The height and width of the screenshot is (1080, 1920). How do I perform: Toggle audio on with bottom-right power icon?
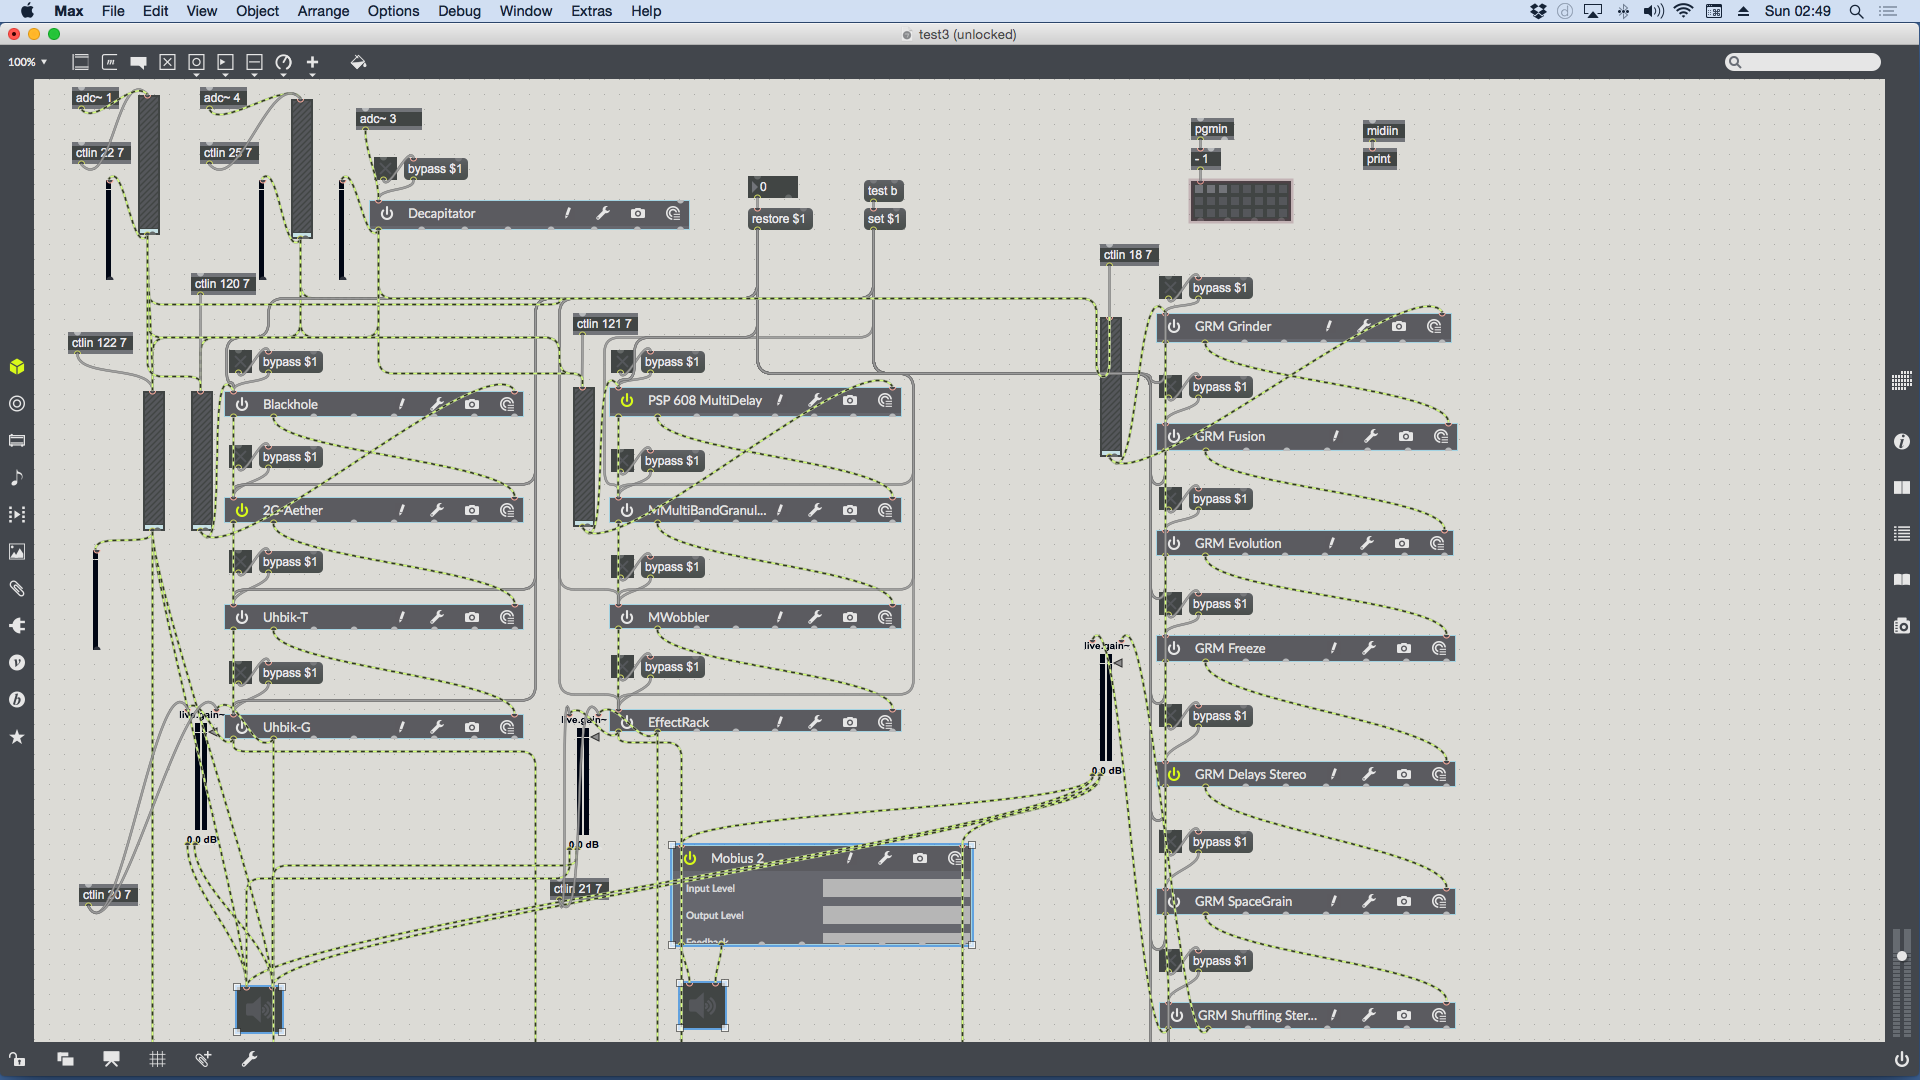tap(1901, 1059)
